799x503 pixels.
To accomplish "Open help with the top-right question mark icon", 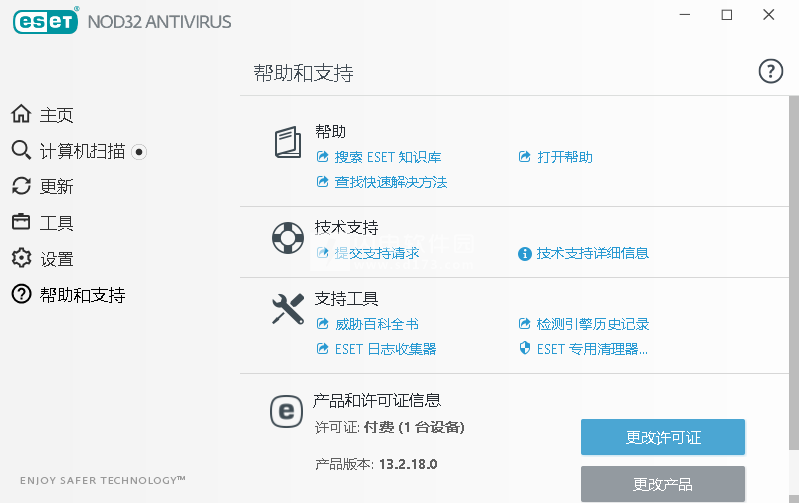I will coord(770,71).
